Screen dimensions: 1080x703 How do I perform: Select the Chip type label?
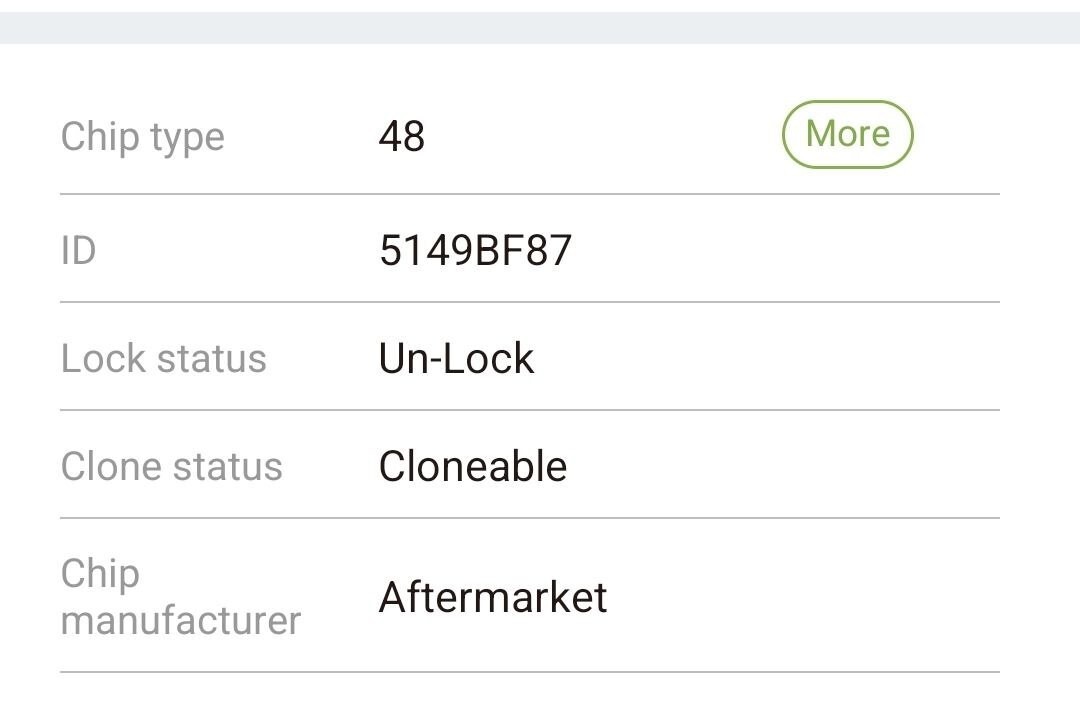142,137
